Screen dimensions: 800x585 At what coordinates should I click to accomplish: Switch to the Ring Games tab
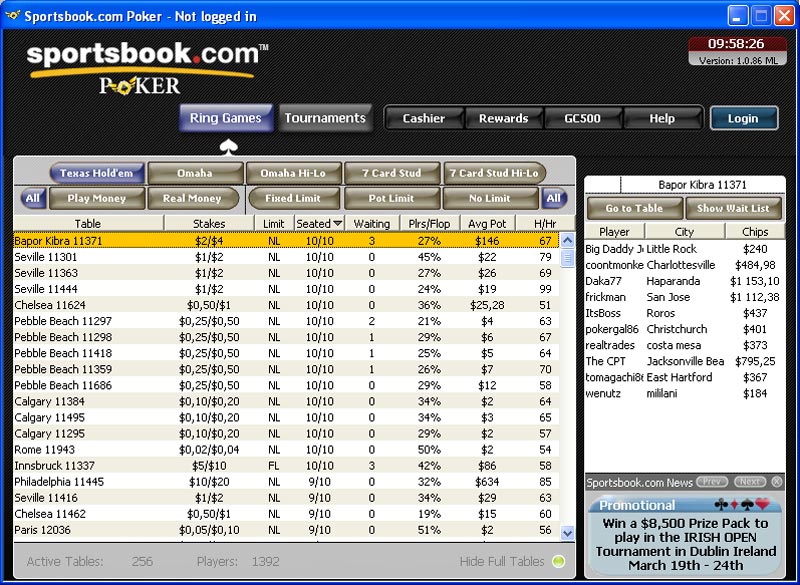(x=226, y=118)
